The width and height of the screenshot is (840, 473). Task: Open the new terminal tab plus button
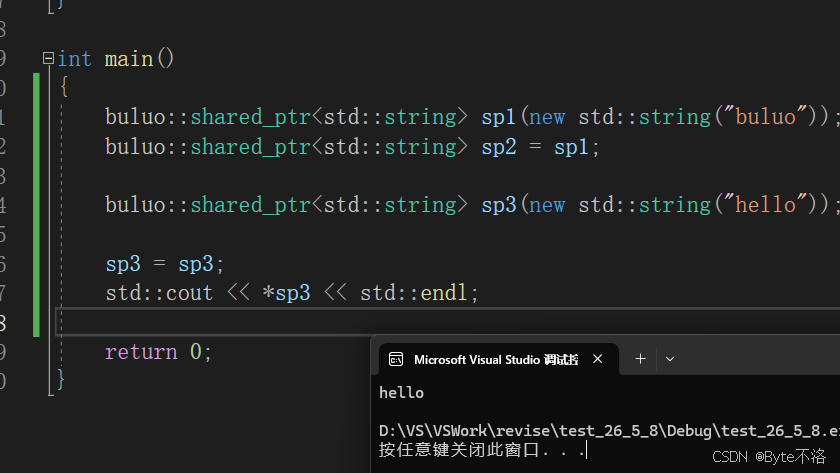tap(640, 359)
